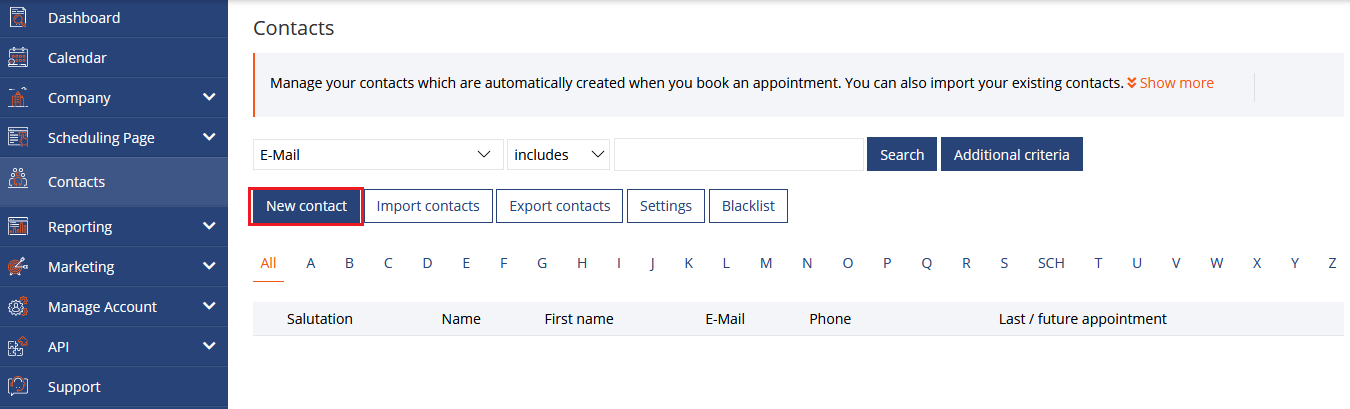Filter contacts by letter F
1350x409 pixels.
(x=504, y=263)
